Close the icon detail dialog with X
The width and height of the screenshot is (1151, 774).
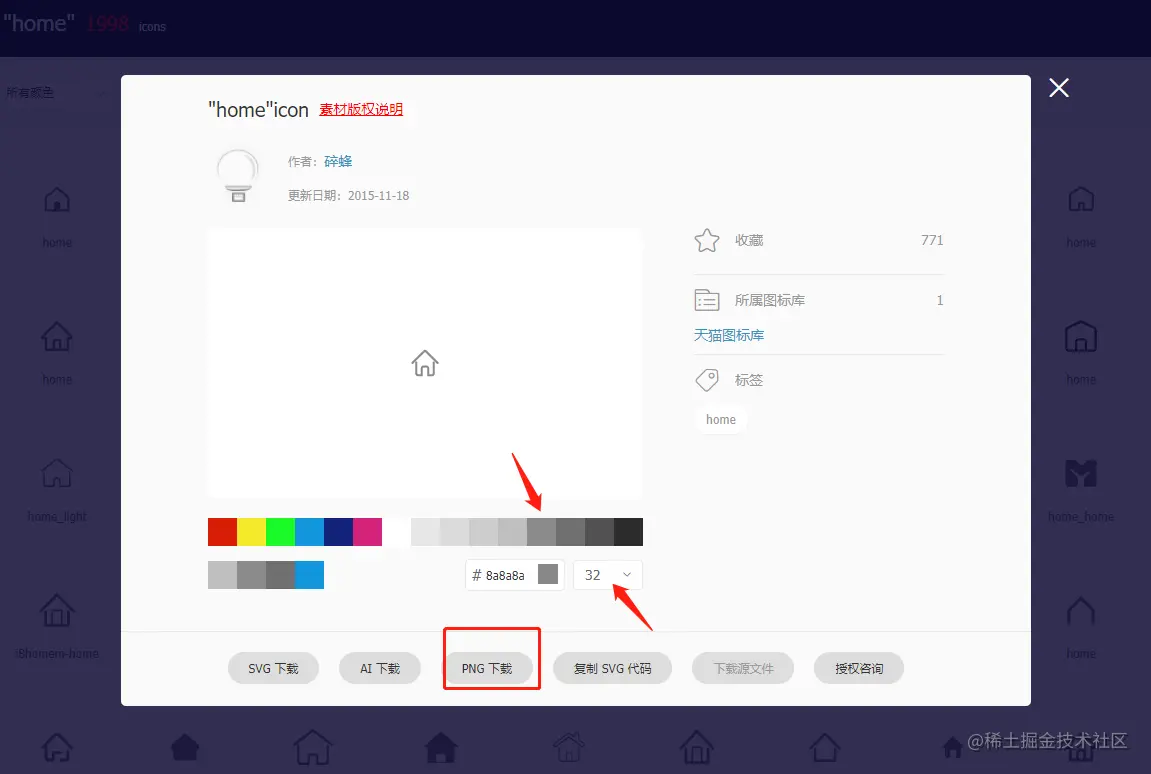(1059, 88)
